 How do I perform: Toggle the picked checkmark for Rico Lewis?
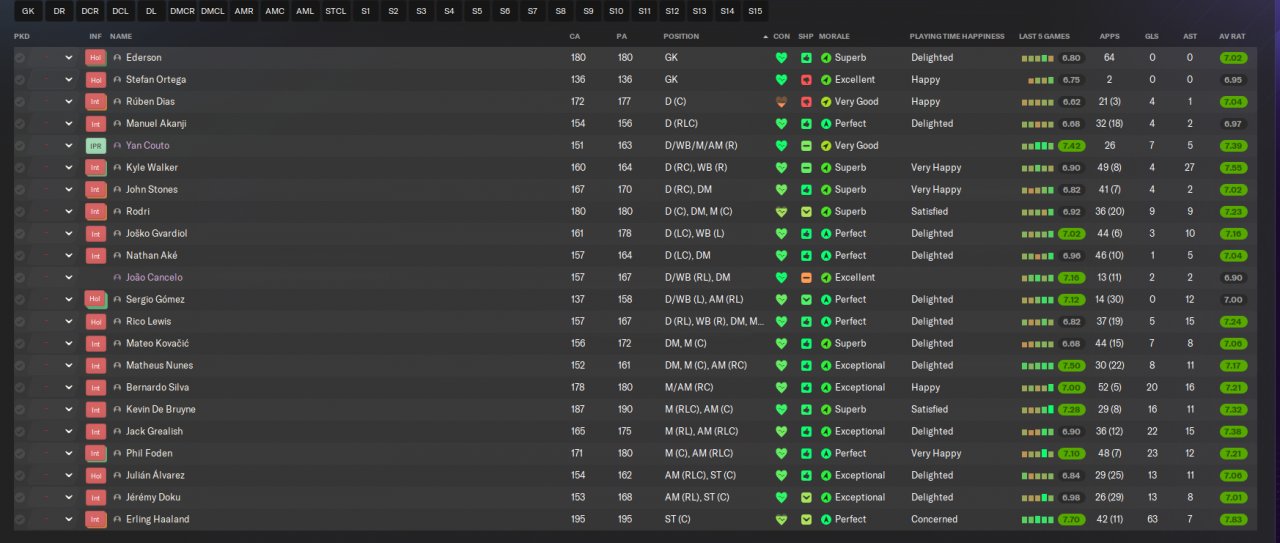coord(19,322)
